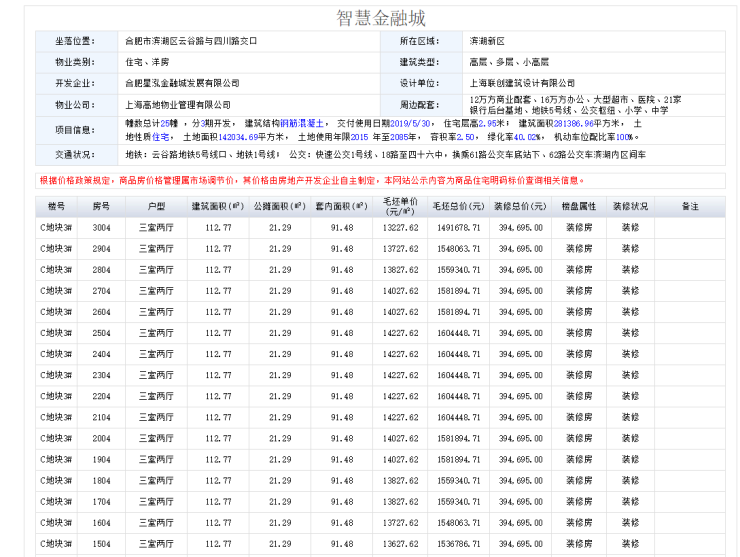Select the 楼号 column header

[56, 206]
